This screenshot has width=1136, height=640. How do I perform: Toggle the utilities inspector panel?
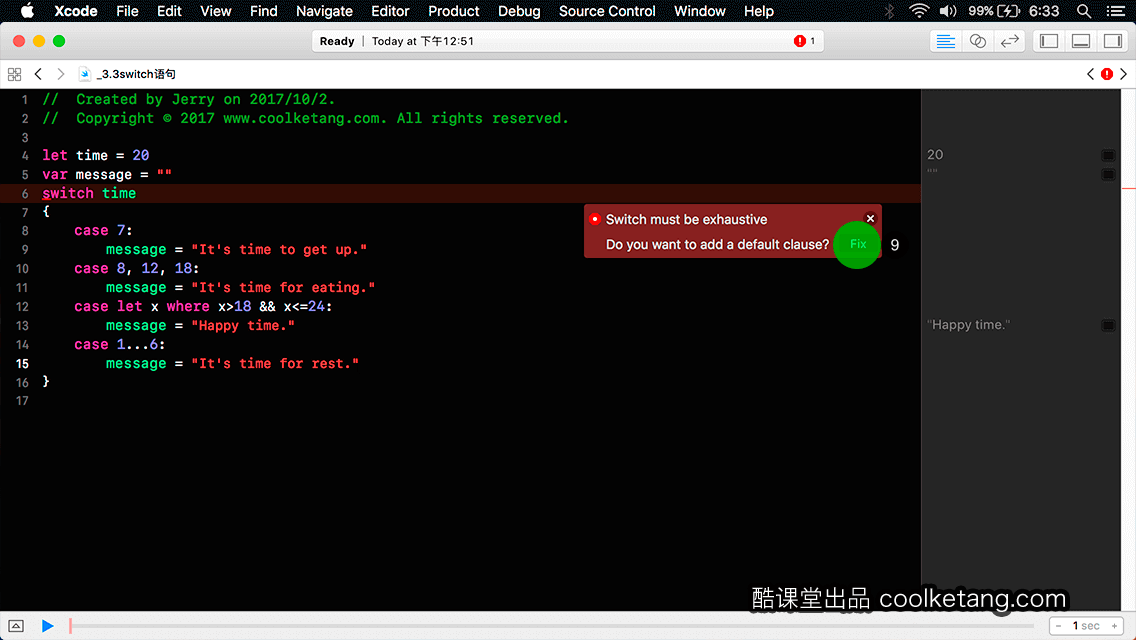(x=1113, y=41)
